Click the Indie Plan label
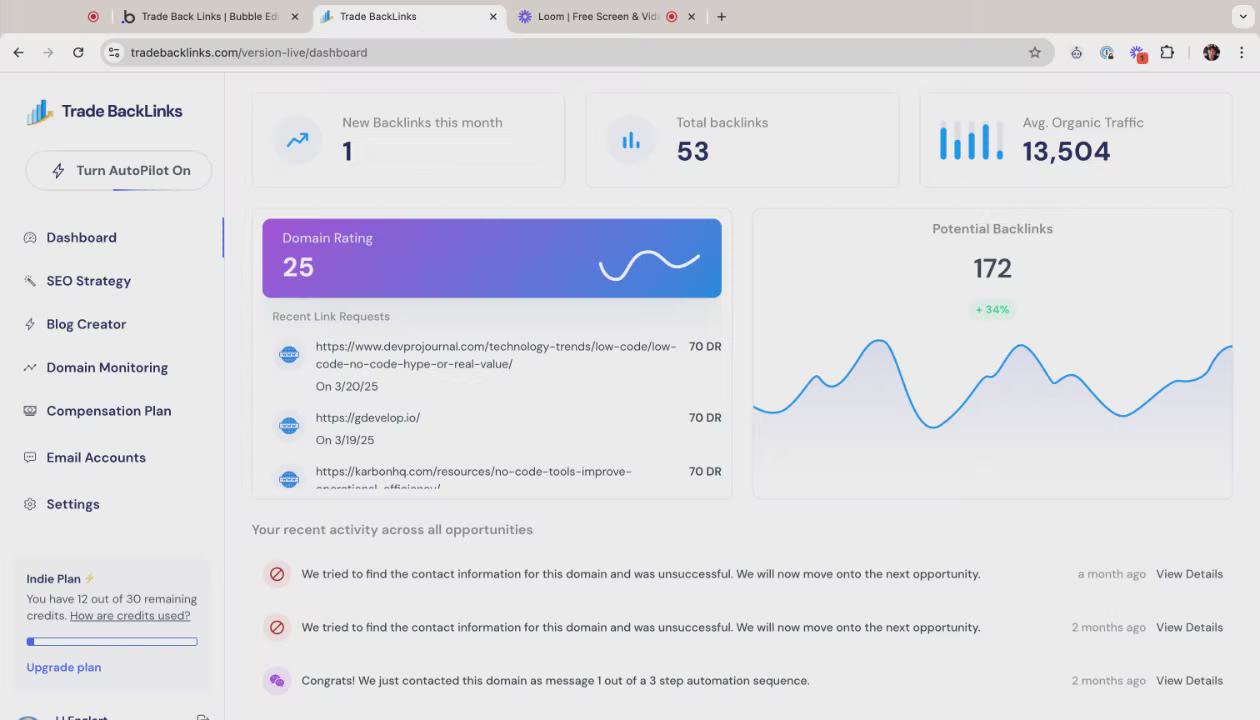Viewport: 1260px width, 720px height. [x=54, y=579]
